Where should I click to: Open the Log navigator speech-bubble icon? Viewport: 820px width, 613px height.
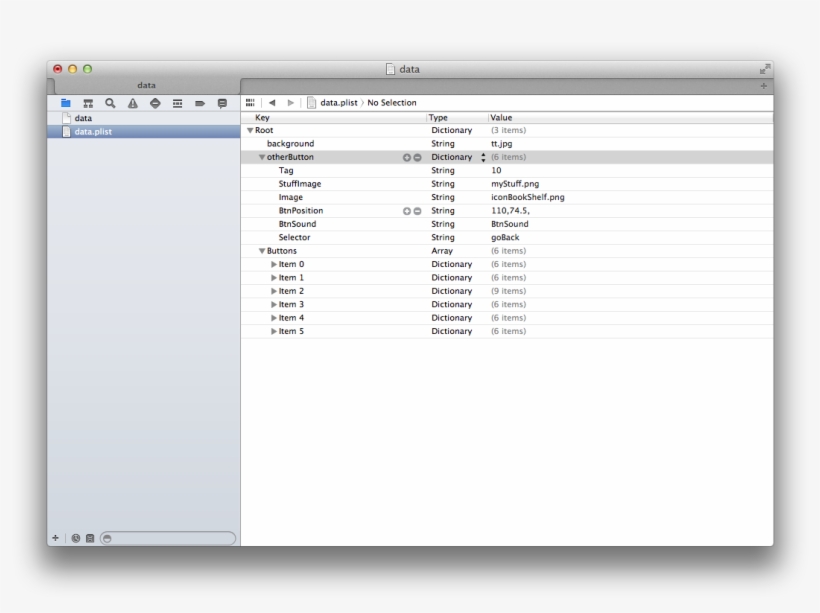[222, 103]
